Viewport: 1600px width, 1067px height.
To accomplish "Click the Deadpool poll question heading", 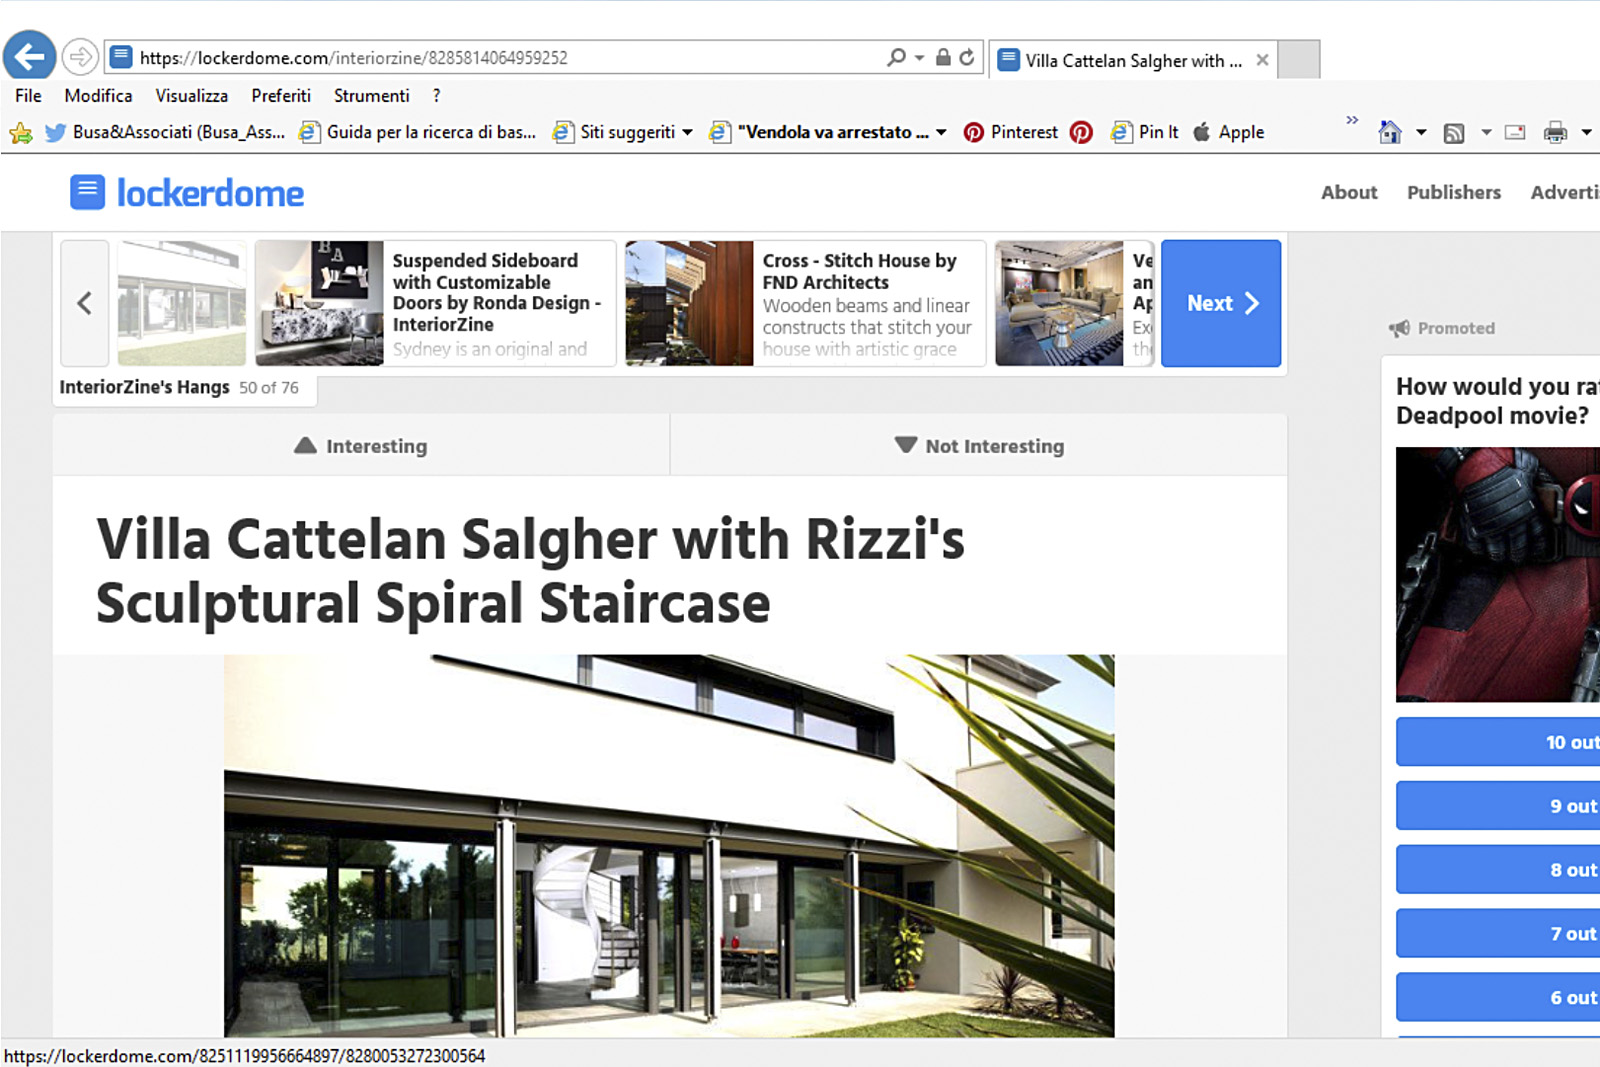I will point(1497,401).
